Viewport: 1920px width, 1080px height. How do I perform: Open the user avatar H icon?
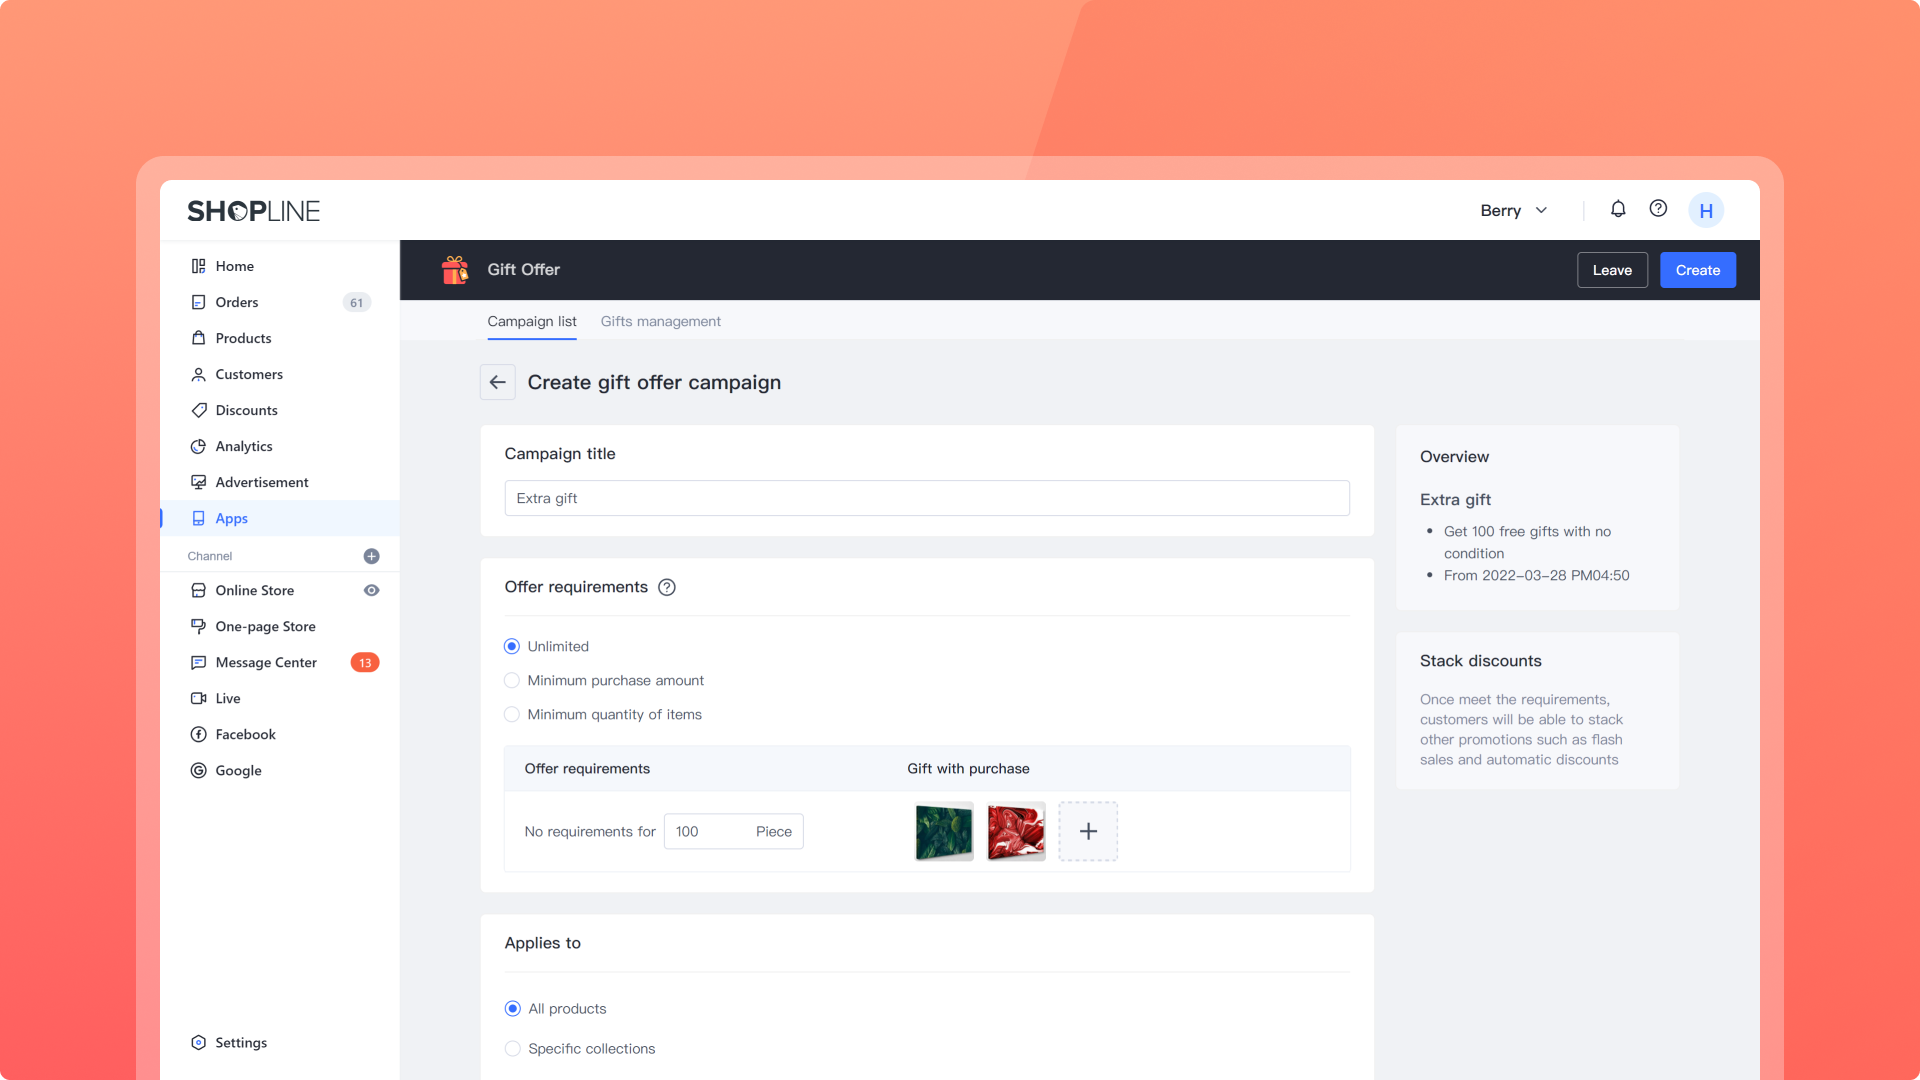tap(1705, 211)
